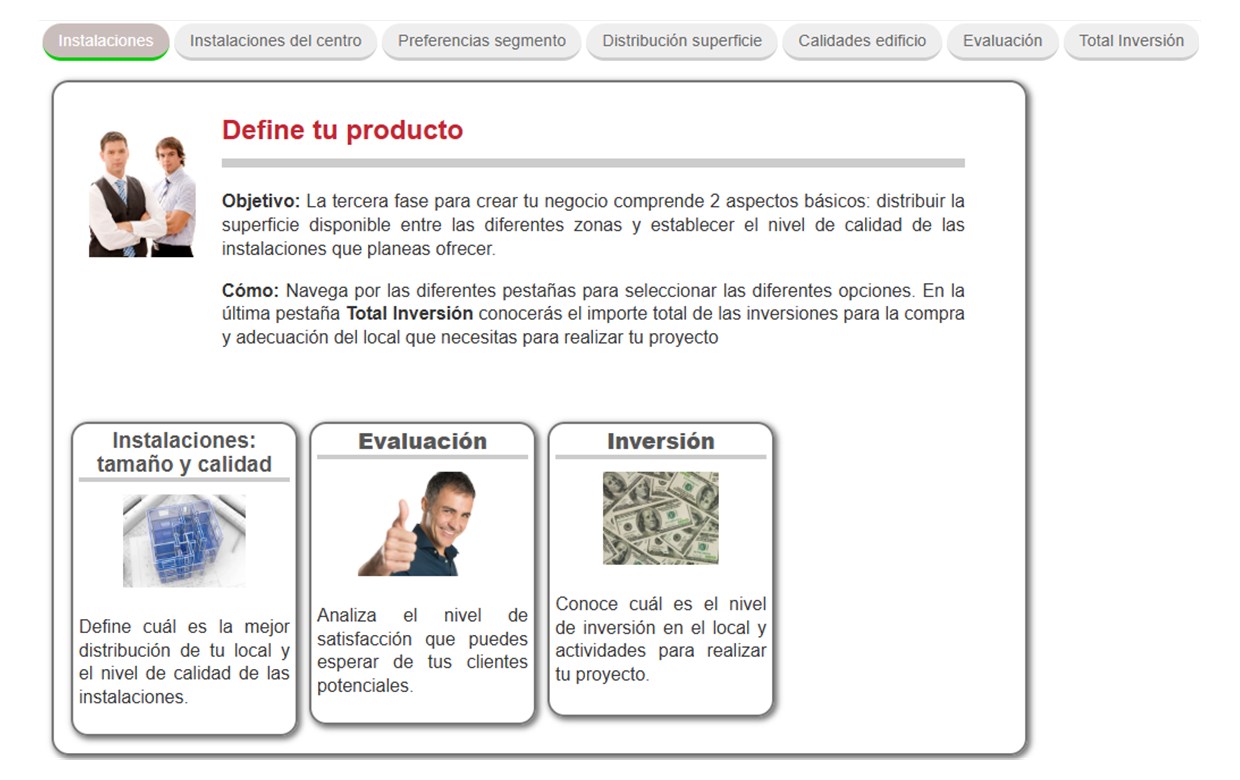Viewport: 1240px width, 780px height.
Task: Click the 'Instalaciones: tamaño y calidad' card title
Action: (184, 452)
